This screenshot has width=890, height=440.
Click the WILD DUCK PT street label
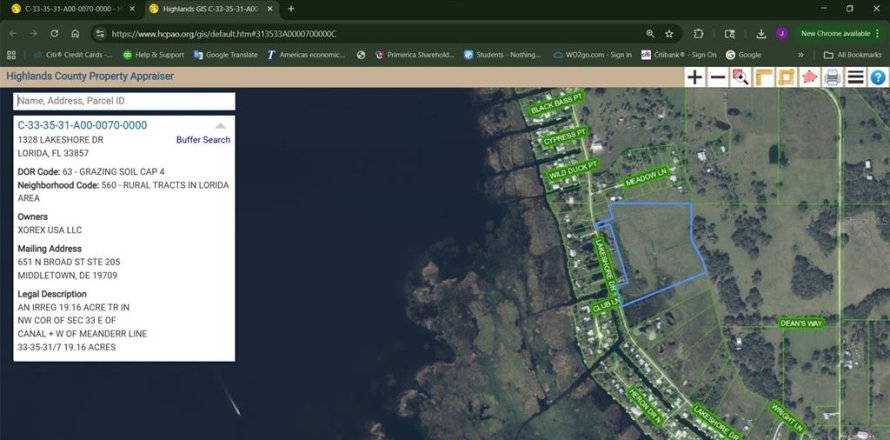coord(572,170)
